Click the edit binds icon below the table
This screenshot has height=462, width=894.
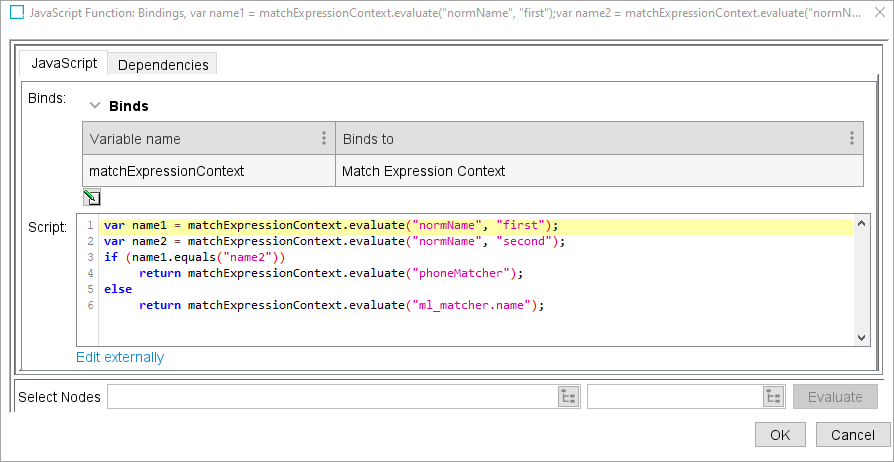pyautogui.click(x=92, y=197)
